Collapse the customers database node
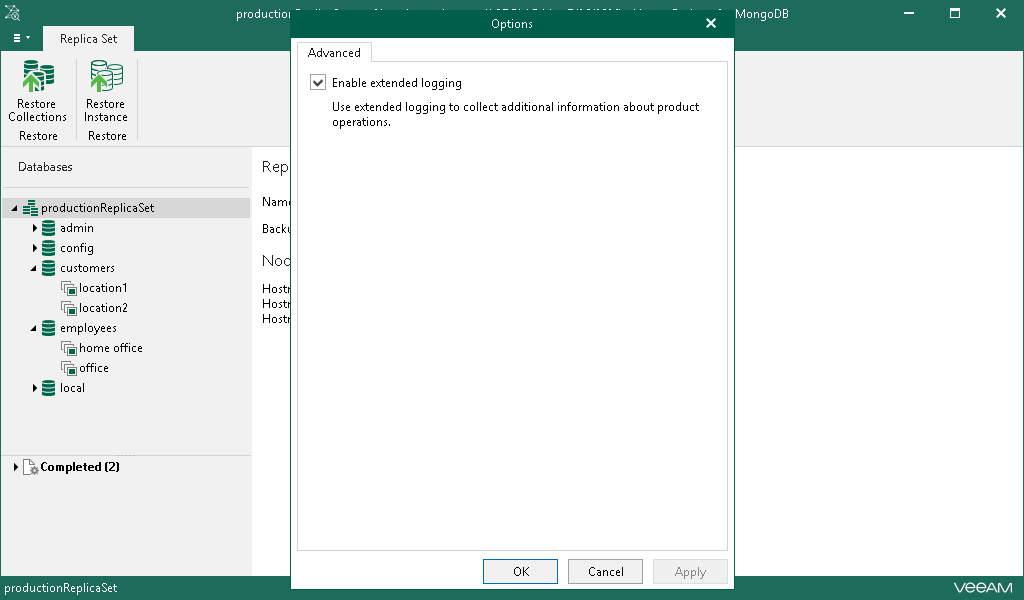 point(34,268)
